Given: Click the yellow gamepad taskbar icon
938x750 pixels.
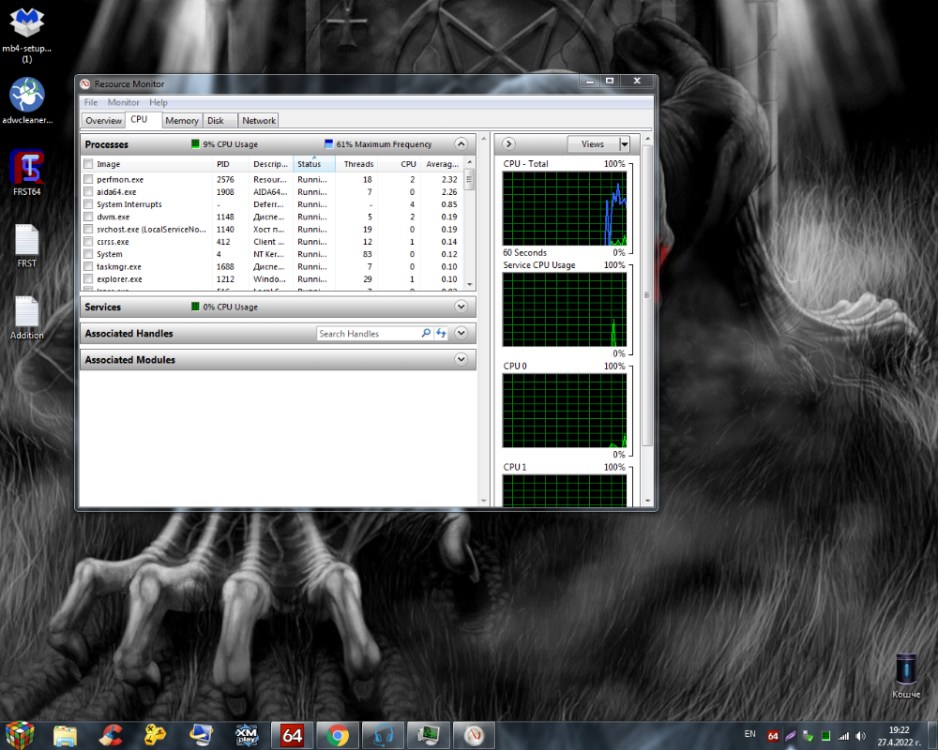Looking at the screenshot, I should click(x=156, y=736).
